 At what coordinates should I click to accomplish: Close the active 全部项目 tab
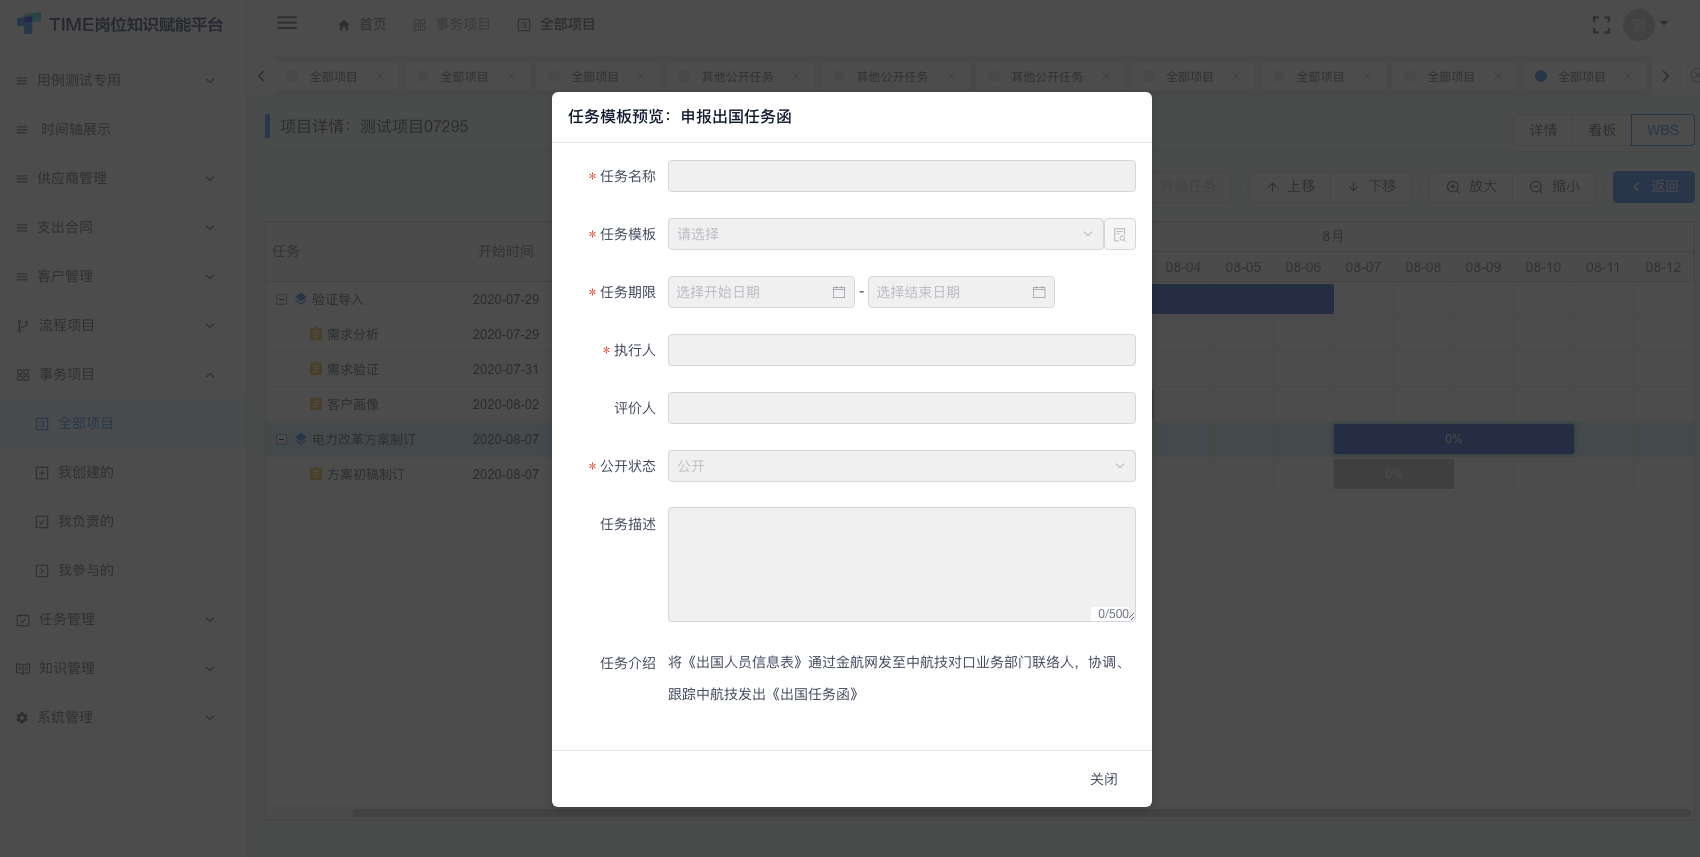tap(1628, 76)
